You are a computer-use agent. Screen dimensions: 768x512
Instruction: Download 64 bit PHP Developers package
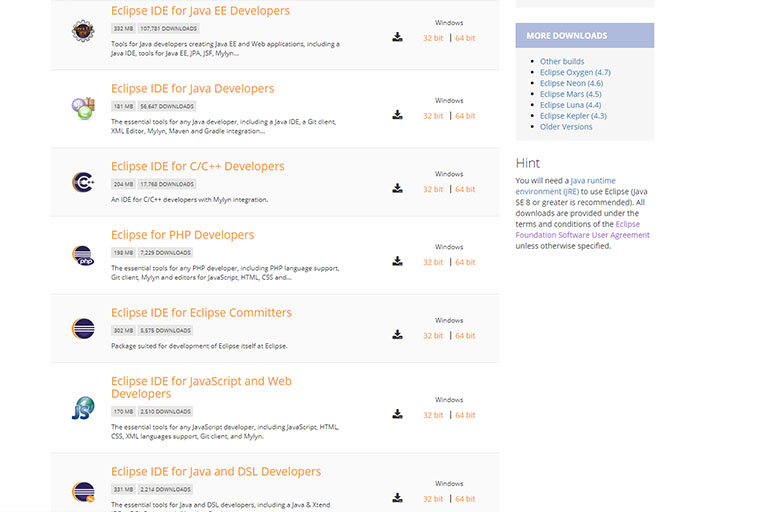pos(465,262)
